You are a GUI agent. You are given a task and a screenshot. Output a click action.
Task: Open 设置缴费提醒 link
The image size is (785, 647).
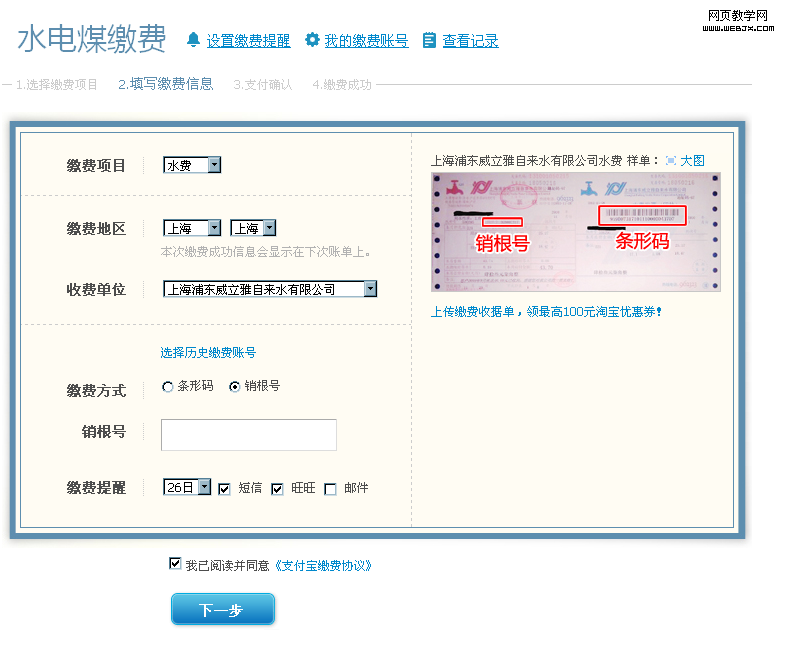[x=248, y=41]
